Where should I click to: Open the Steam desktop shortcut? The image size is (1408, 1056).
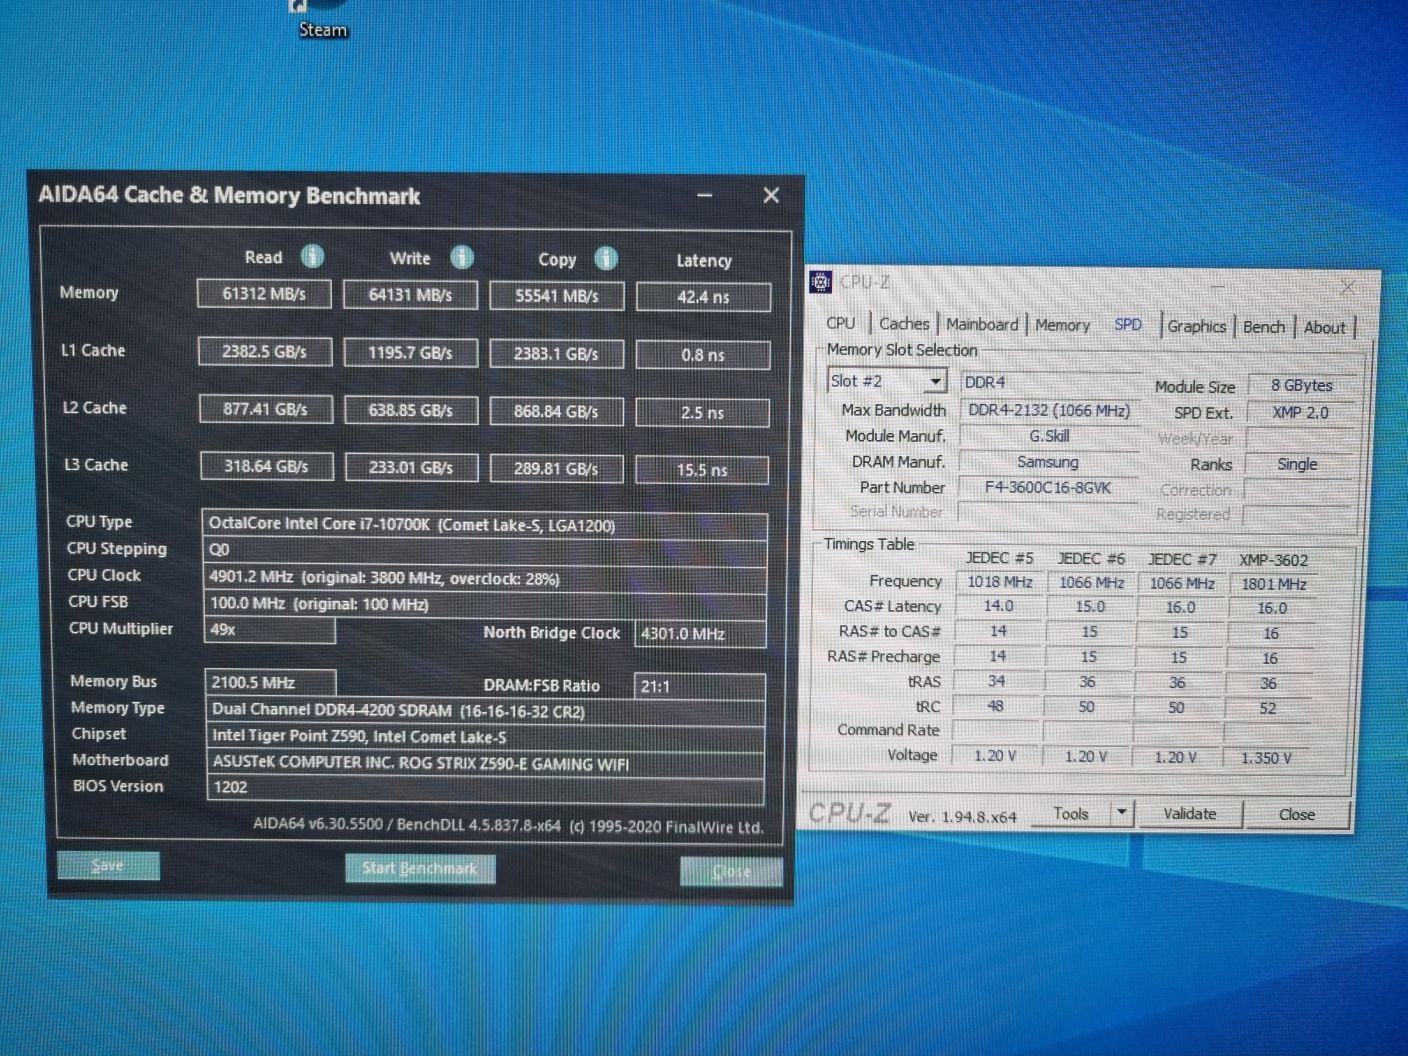[322, 20]
